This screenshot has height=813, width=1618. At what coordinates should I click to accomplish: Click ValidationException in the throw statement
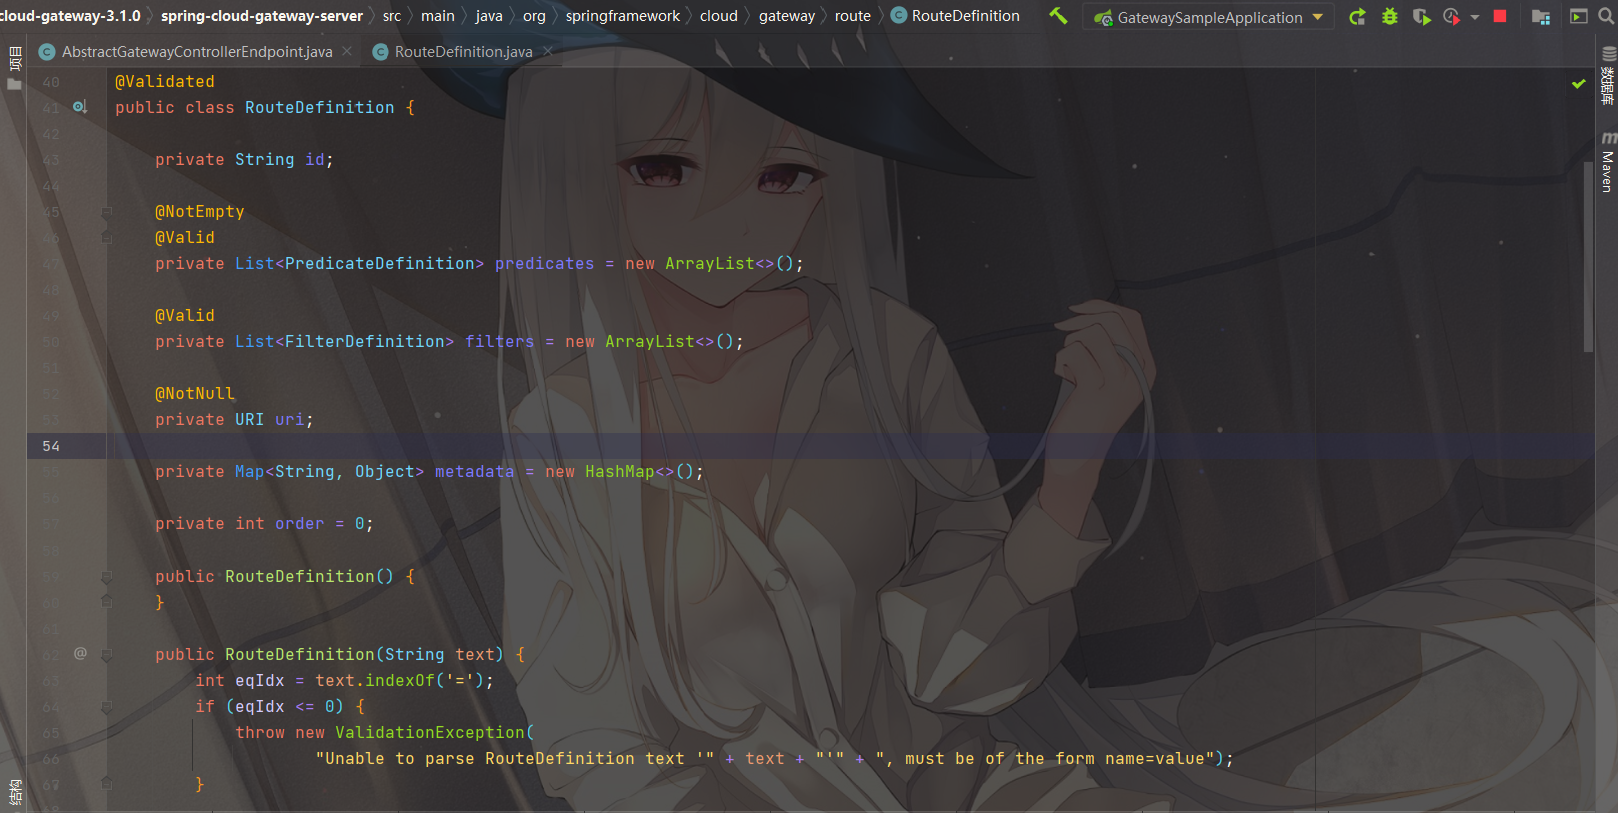click(x=430, y=733)
